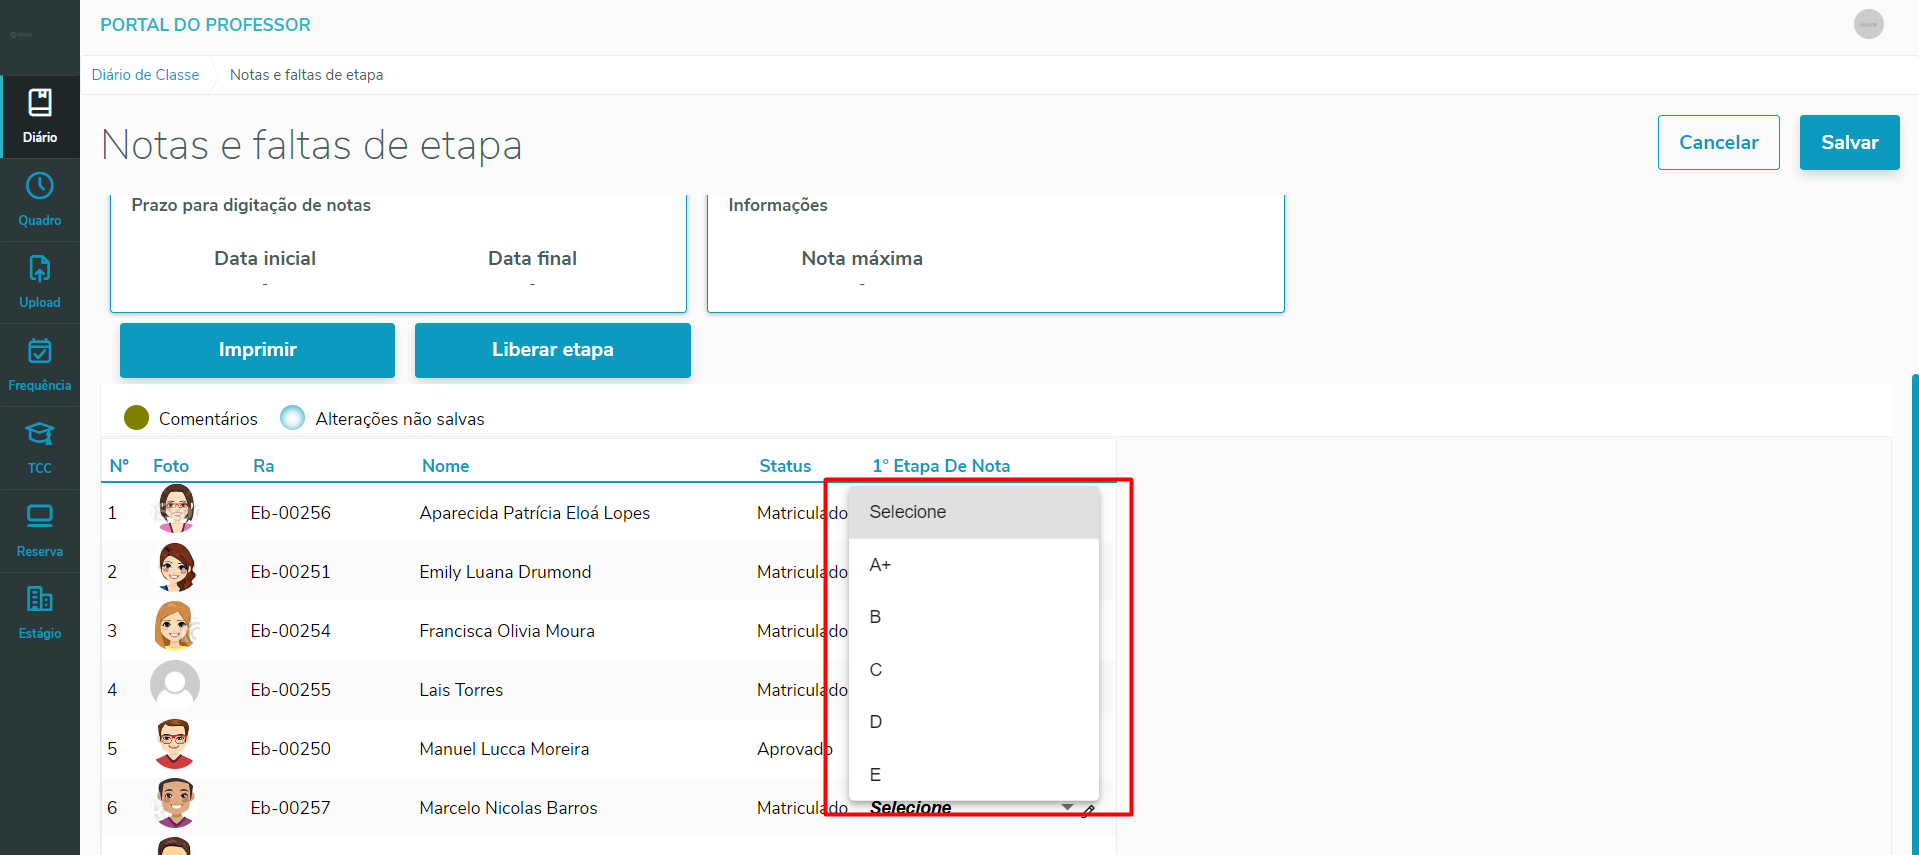Open Aparecida Patrícia Eloá Lopes' photo

[x=176, y=509]
